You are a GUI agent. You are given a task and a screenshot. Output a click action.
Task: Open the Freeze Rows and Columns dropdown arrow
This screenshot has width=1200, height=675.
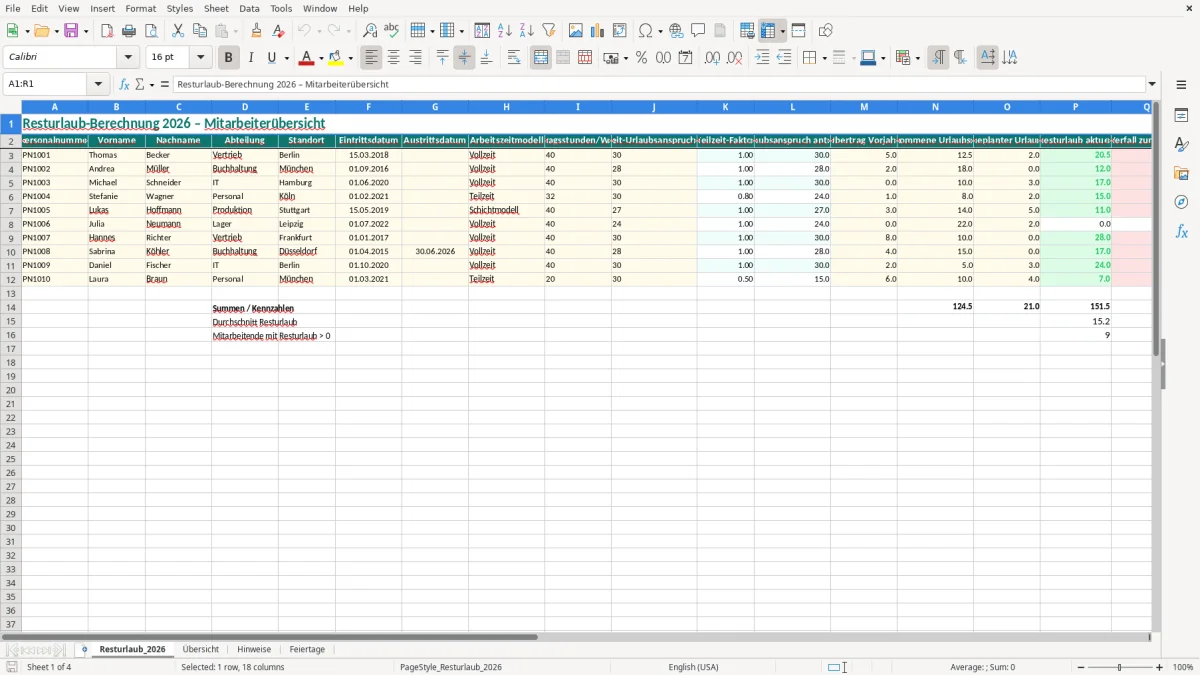pyautogui.click(x=782, y=31)
